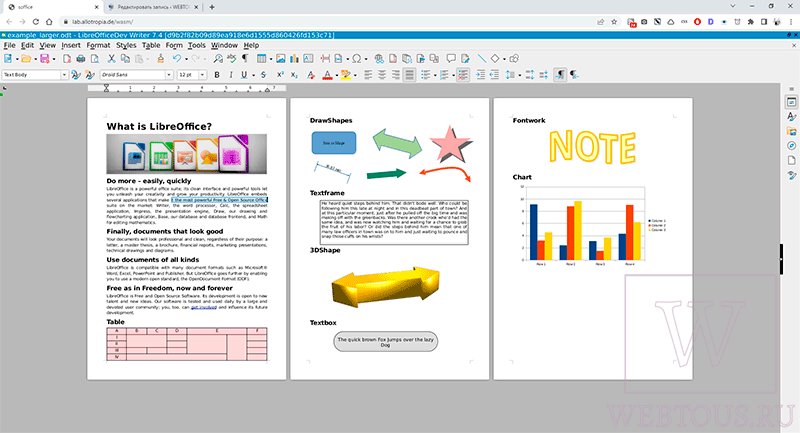Open the Insert Table dropdown arrow
Image resolution: width=800 pixels, height=433 pixels.
pos(270,59)
